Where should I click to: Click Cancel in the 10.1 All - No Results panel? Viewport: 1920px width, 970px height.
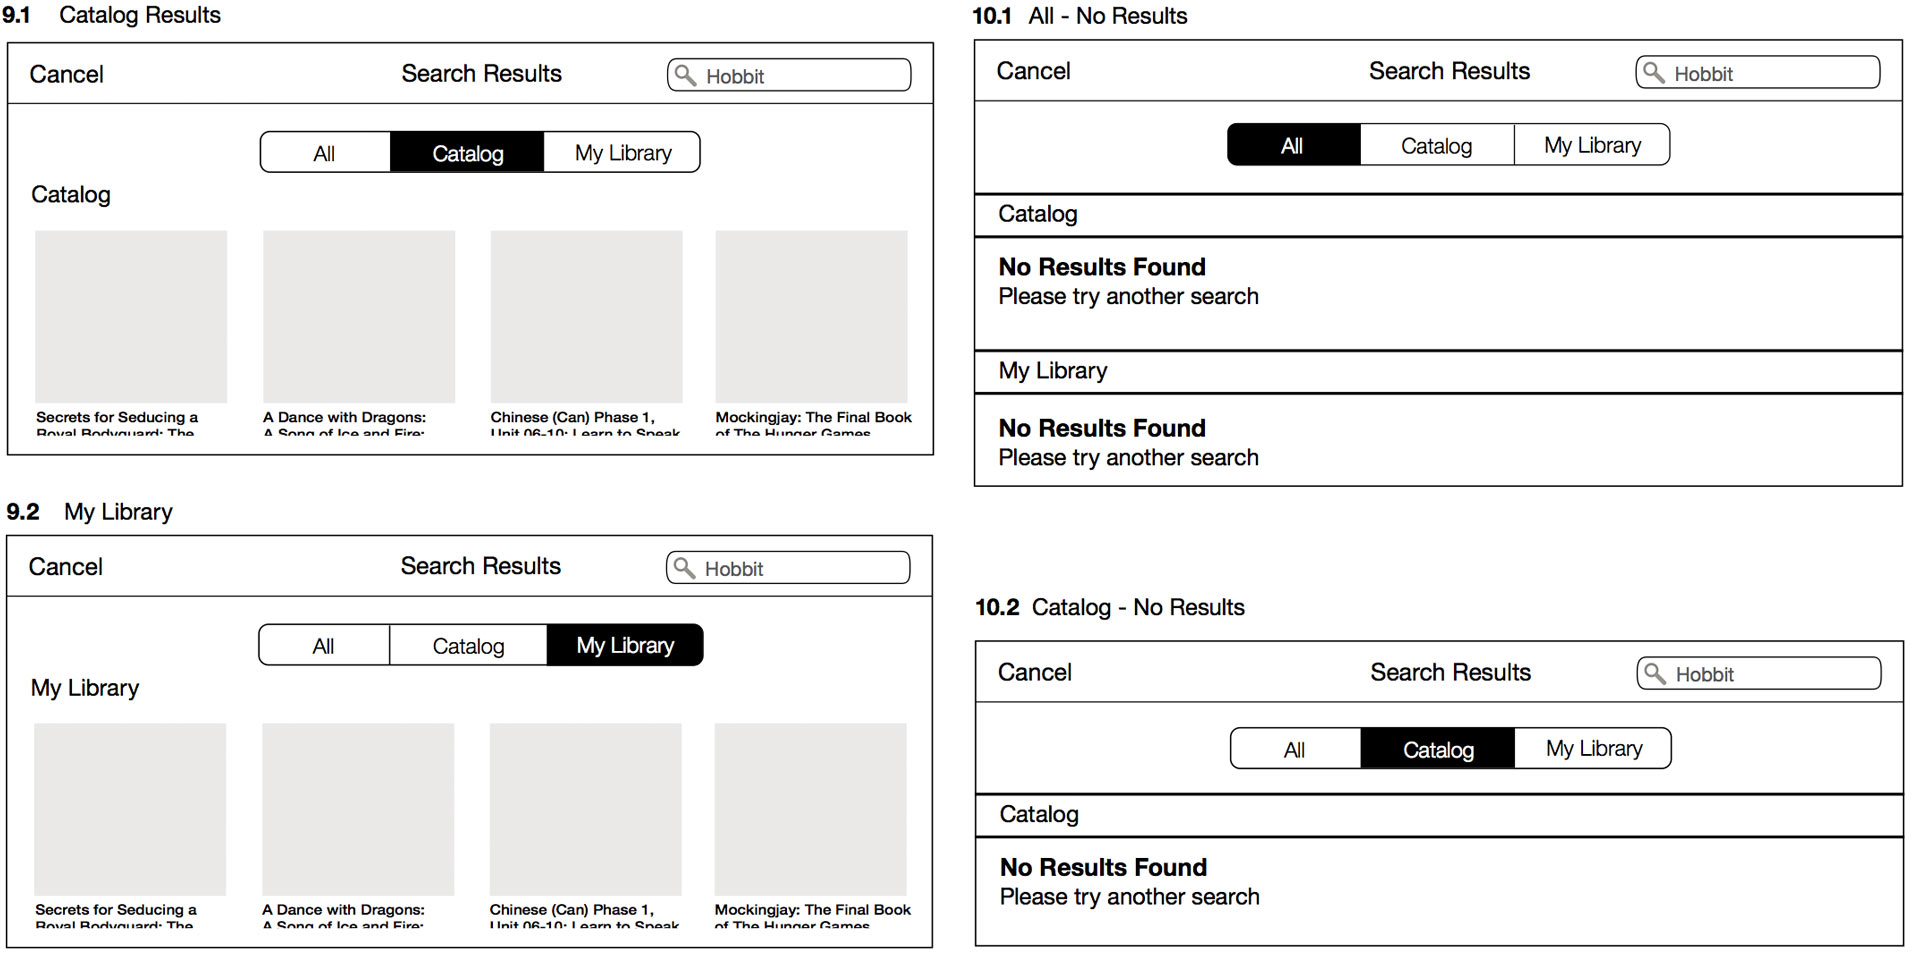tap(1033, 71)
